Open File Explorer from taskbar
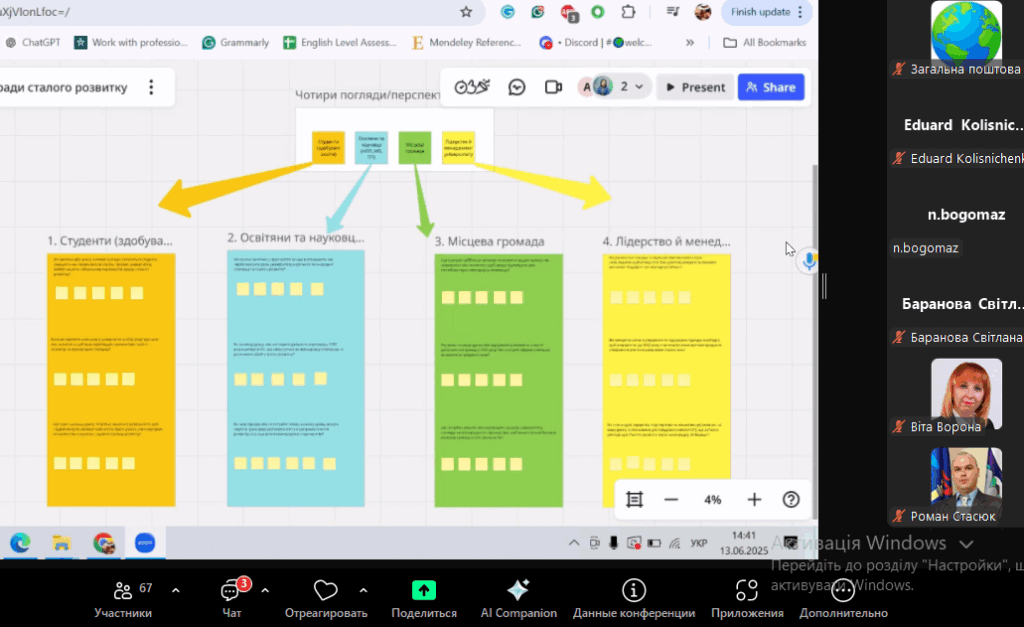 tap(61, 543)
